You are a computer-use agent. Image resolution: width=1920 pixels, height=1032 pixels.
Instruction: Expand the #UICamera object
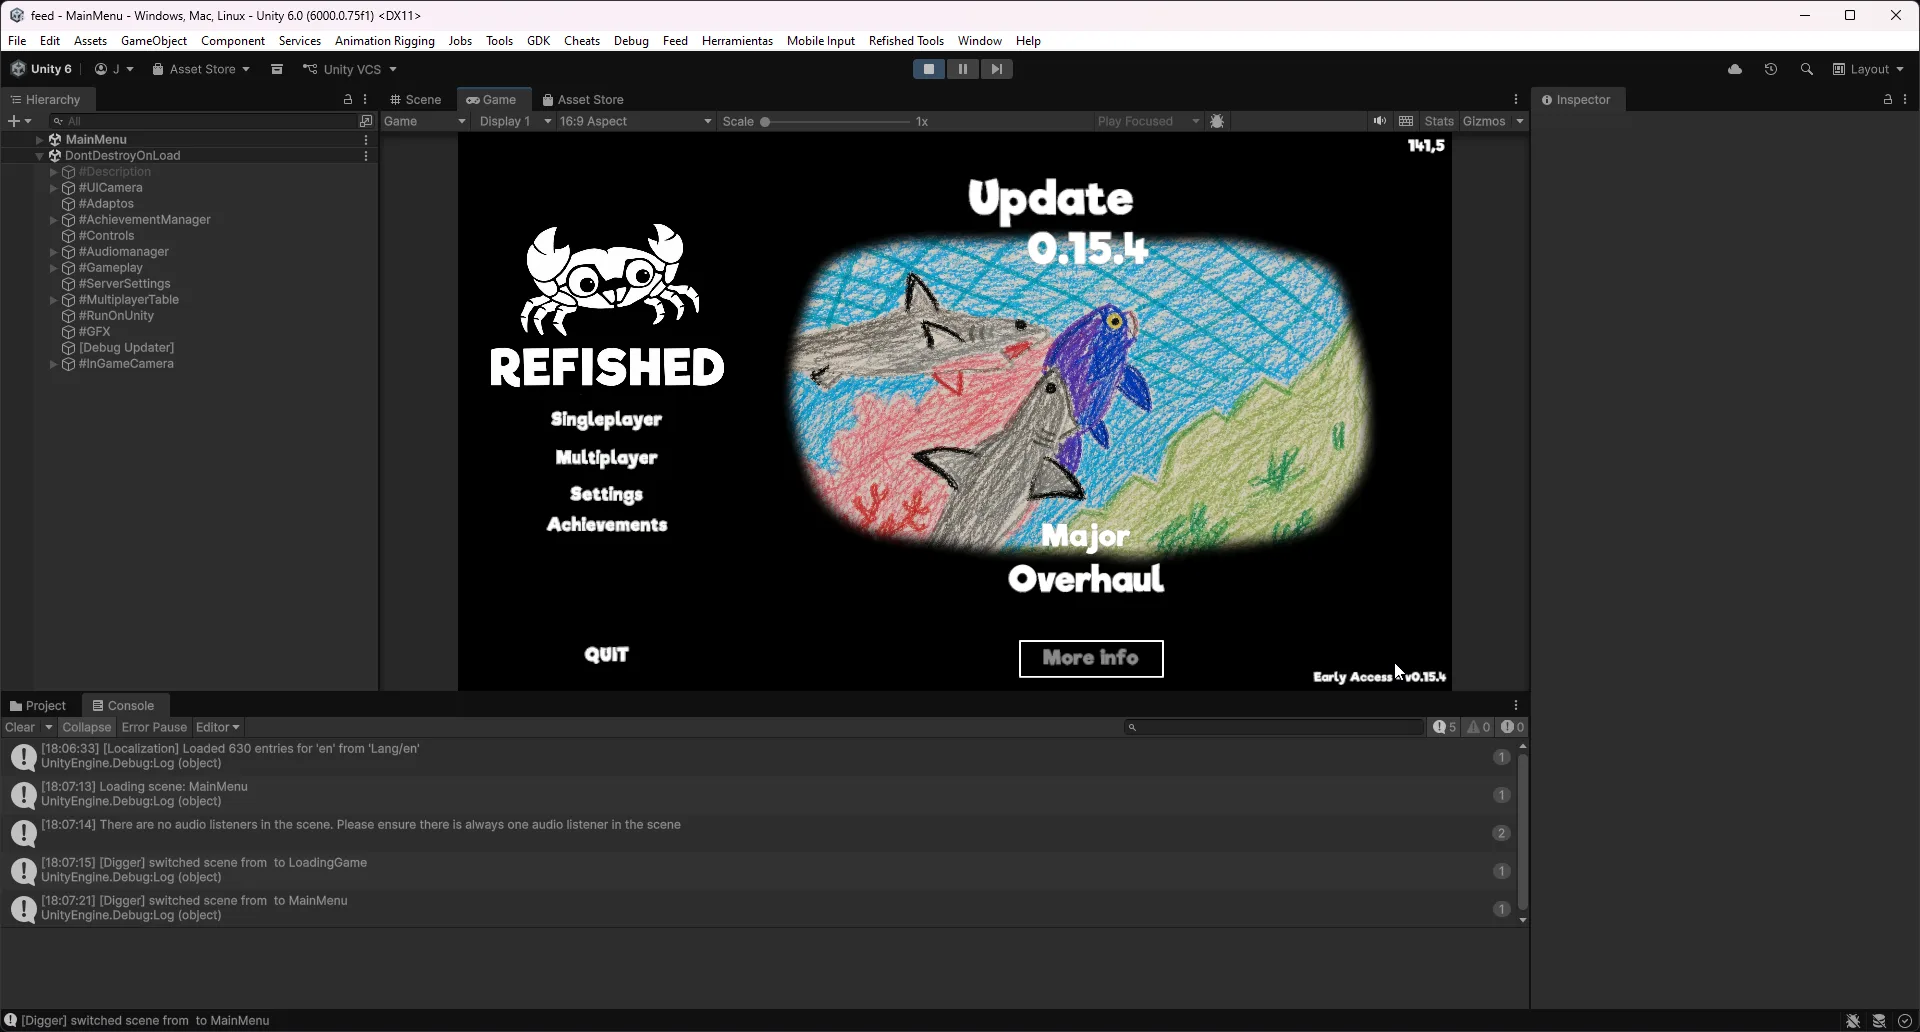coord(53,188)
